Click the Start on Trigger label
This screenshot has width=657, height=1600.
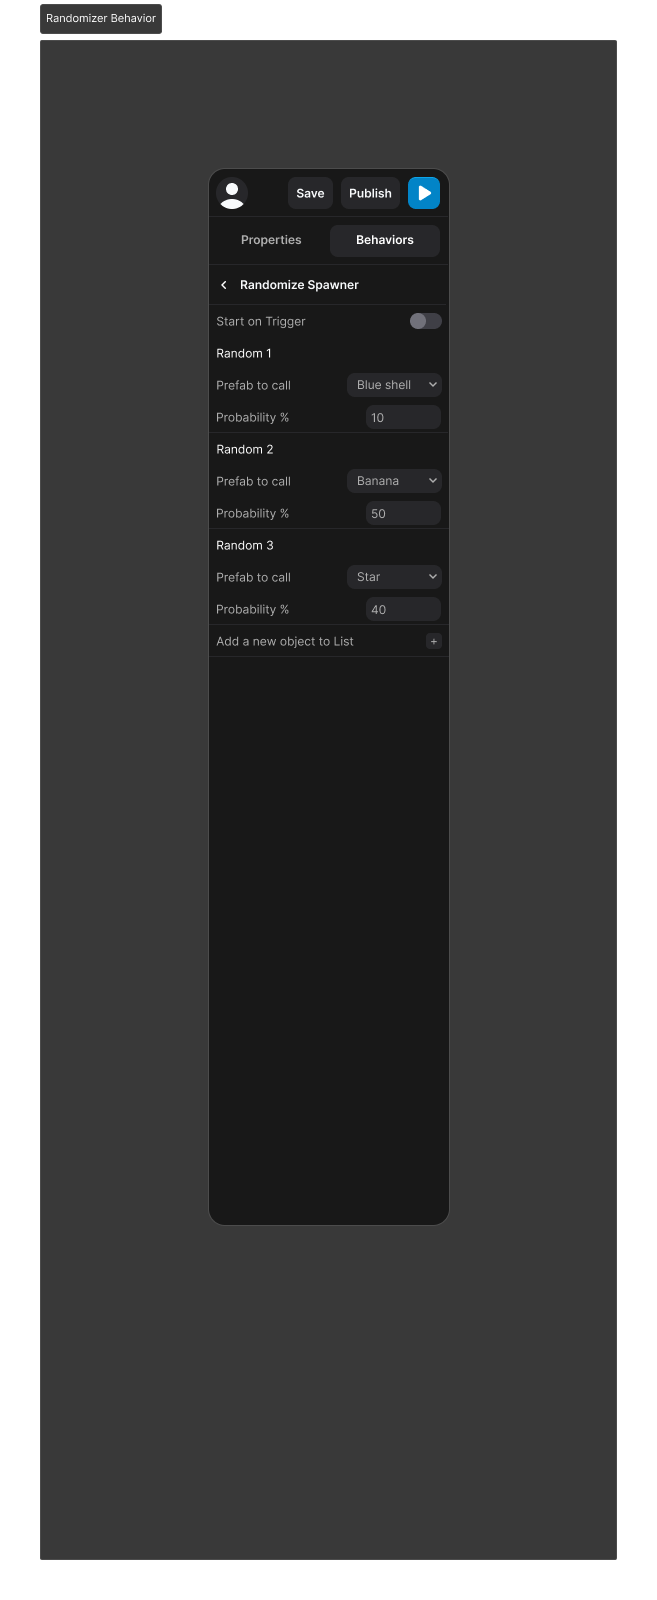261,321
